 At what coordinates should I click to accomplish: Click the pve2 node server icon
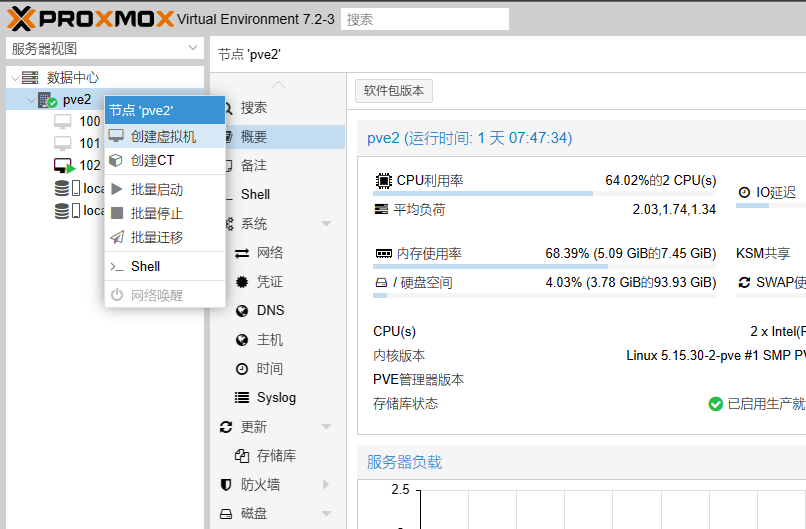pyautogui.click(x=47, y=100)
